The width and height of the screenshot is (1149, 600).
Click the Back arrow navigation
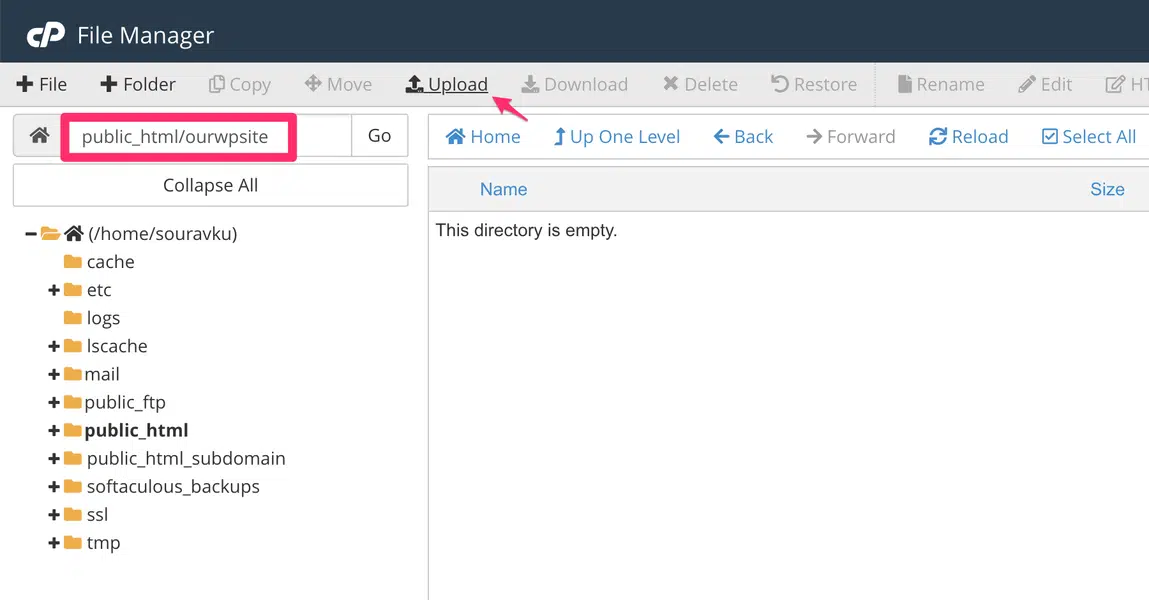743,137
